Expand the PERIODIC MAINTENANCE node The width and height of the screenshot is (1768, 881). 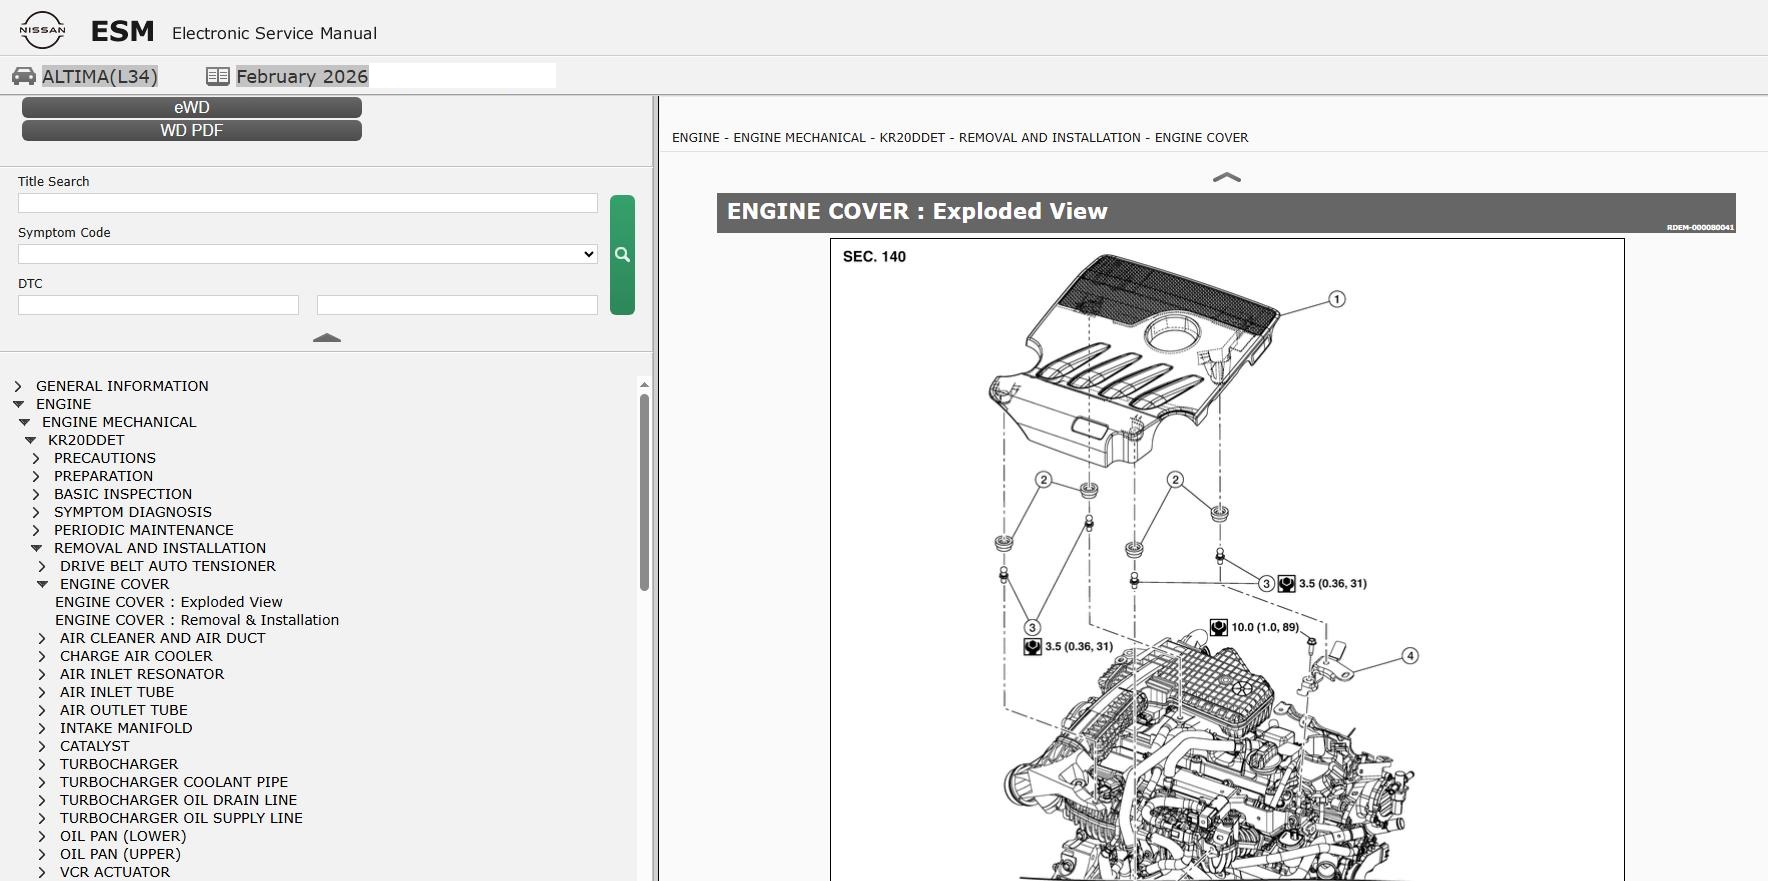tap(36, 530)
